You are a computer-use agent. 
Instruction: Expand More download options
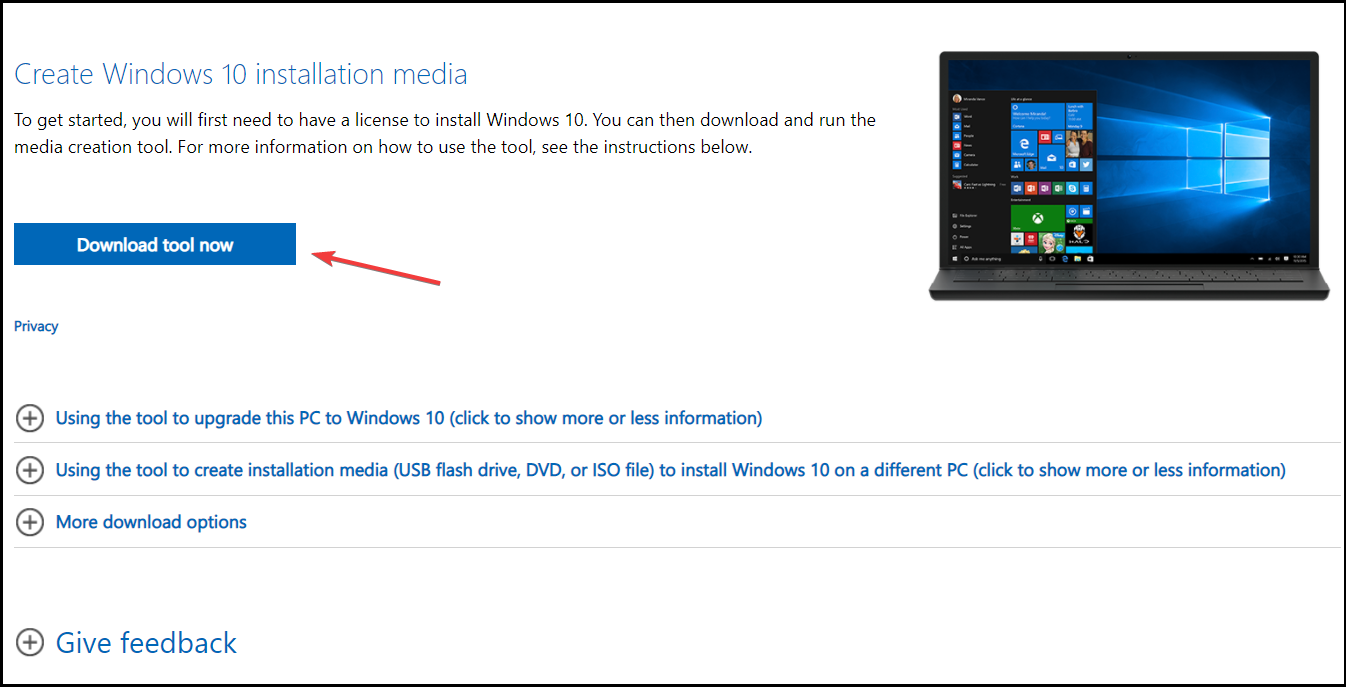click(x=150, y=521)
